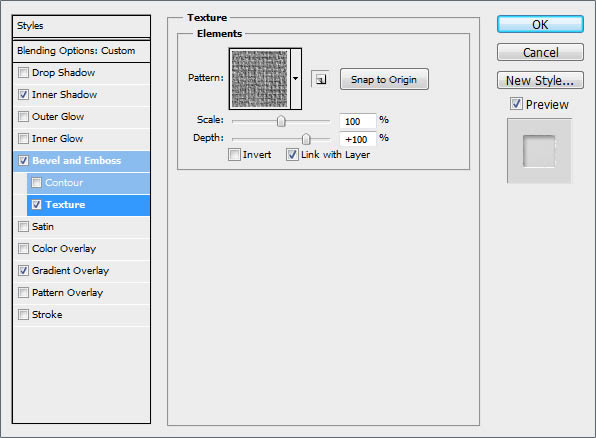Enable the Drop Shadow effect checkbox

point(24,72)
